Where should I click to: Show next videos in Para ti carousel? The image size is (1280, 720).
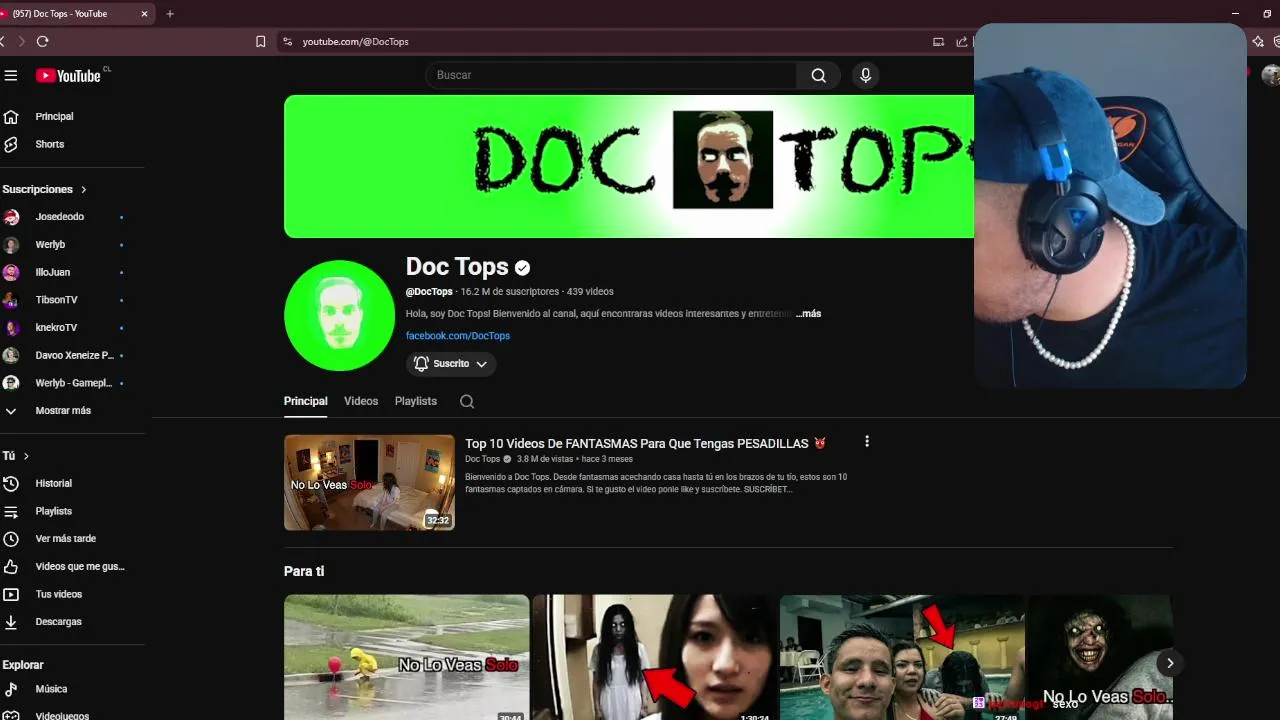[x=1169, y=663]
